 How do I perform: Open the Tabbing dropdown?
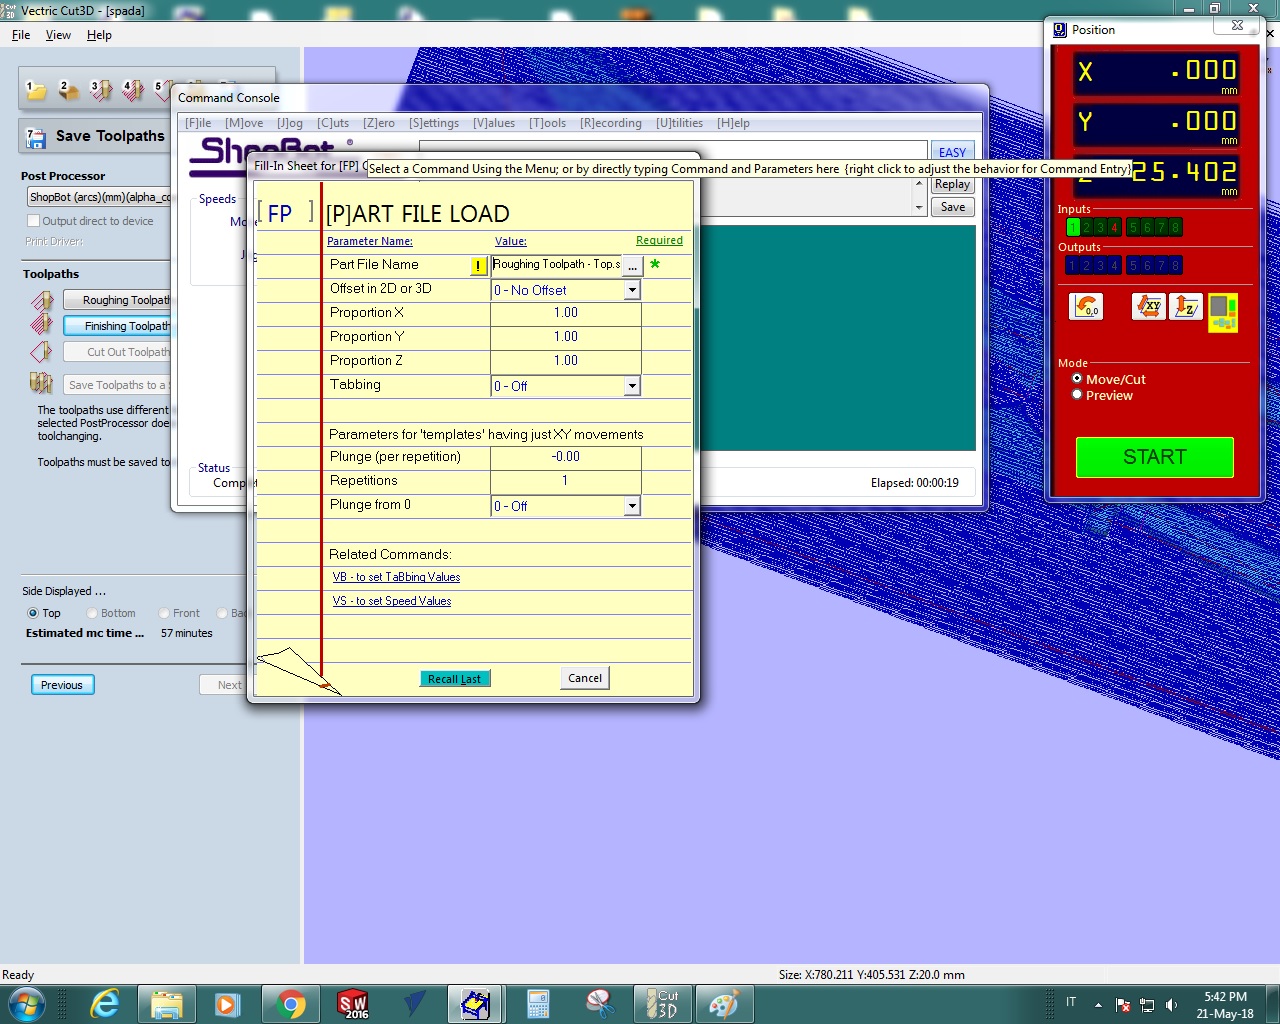632,386
